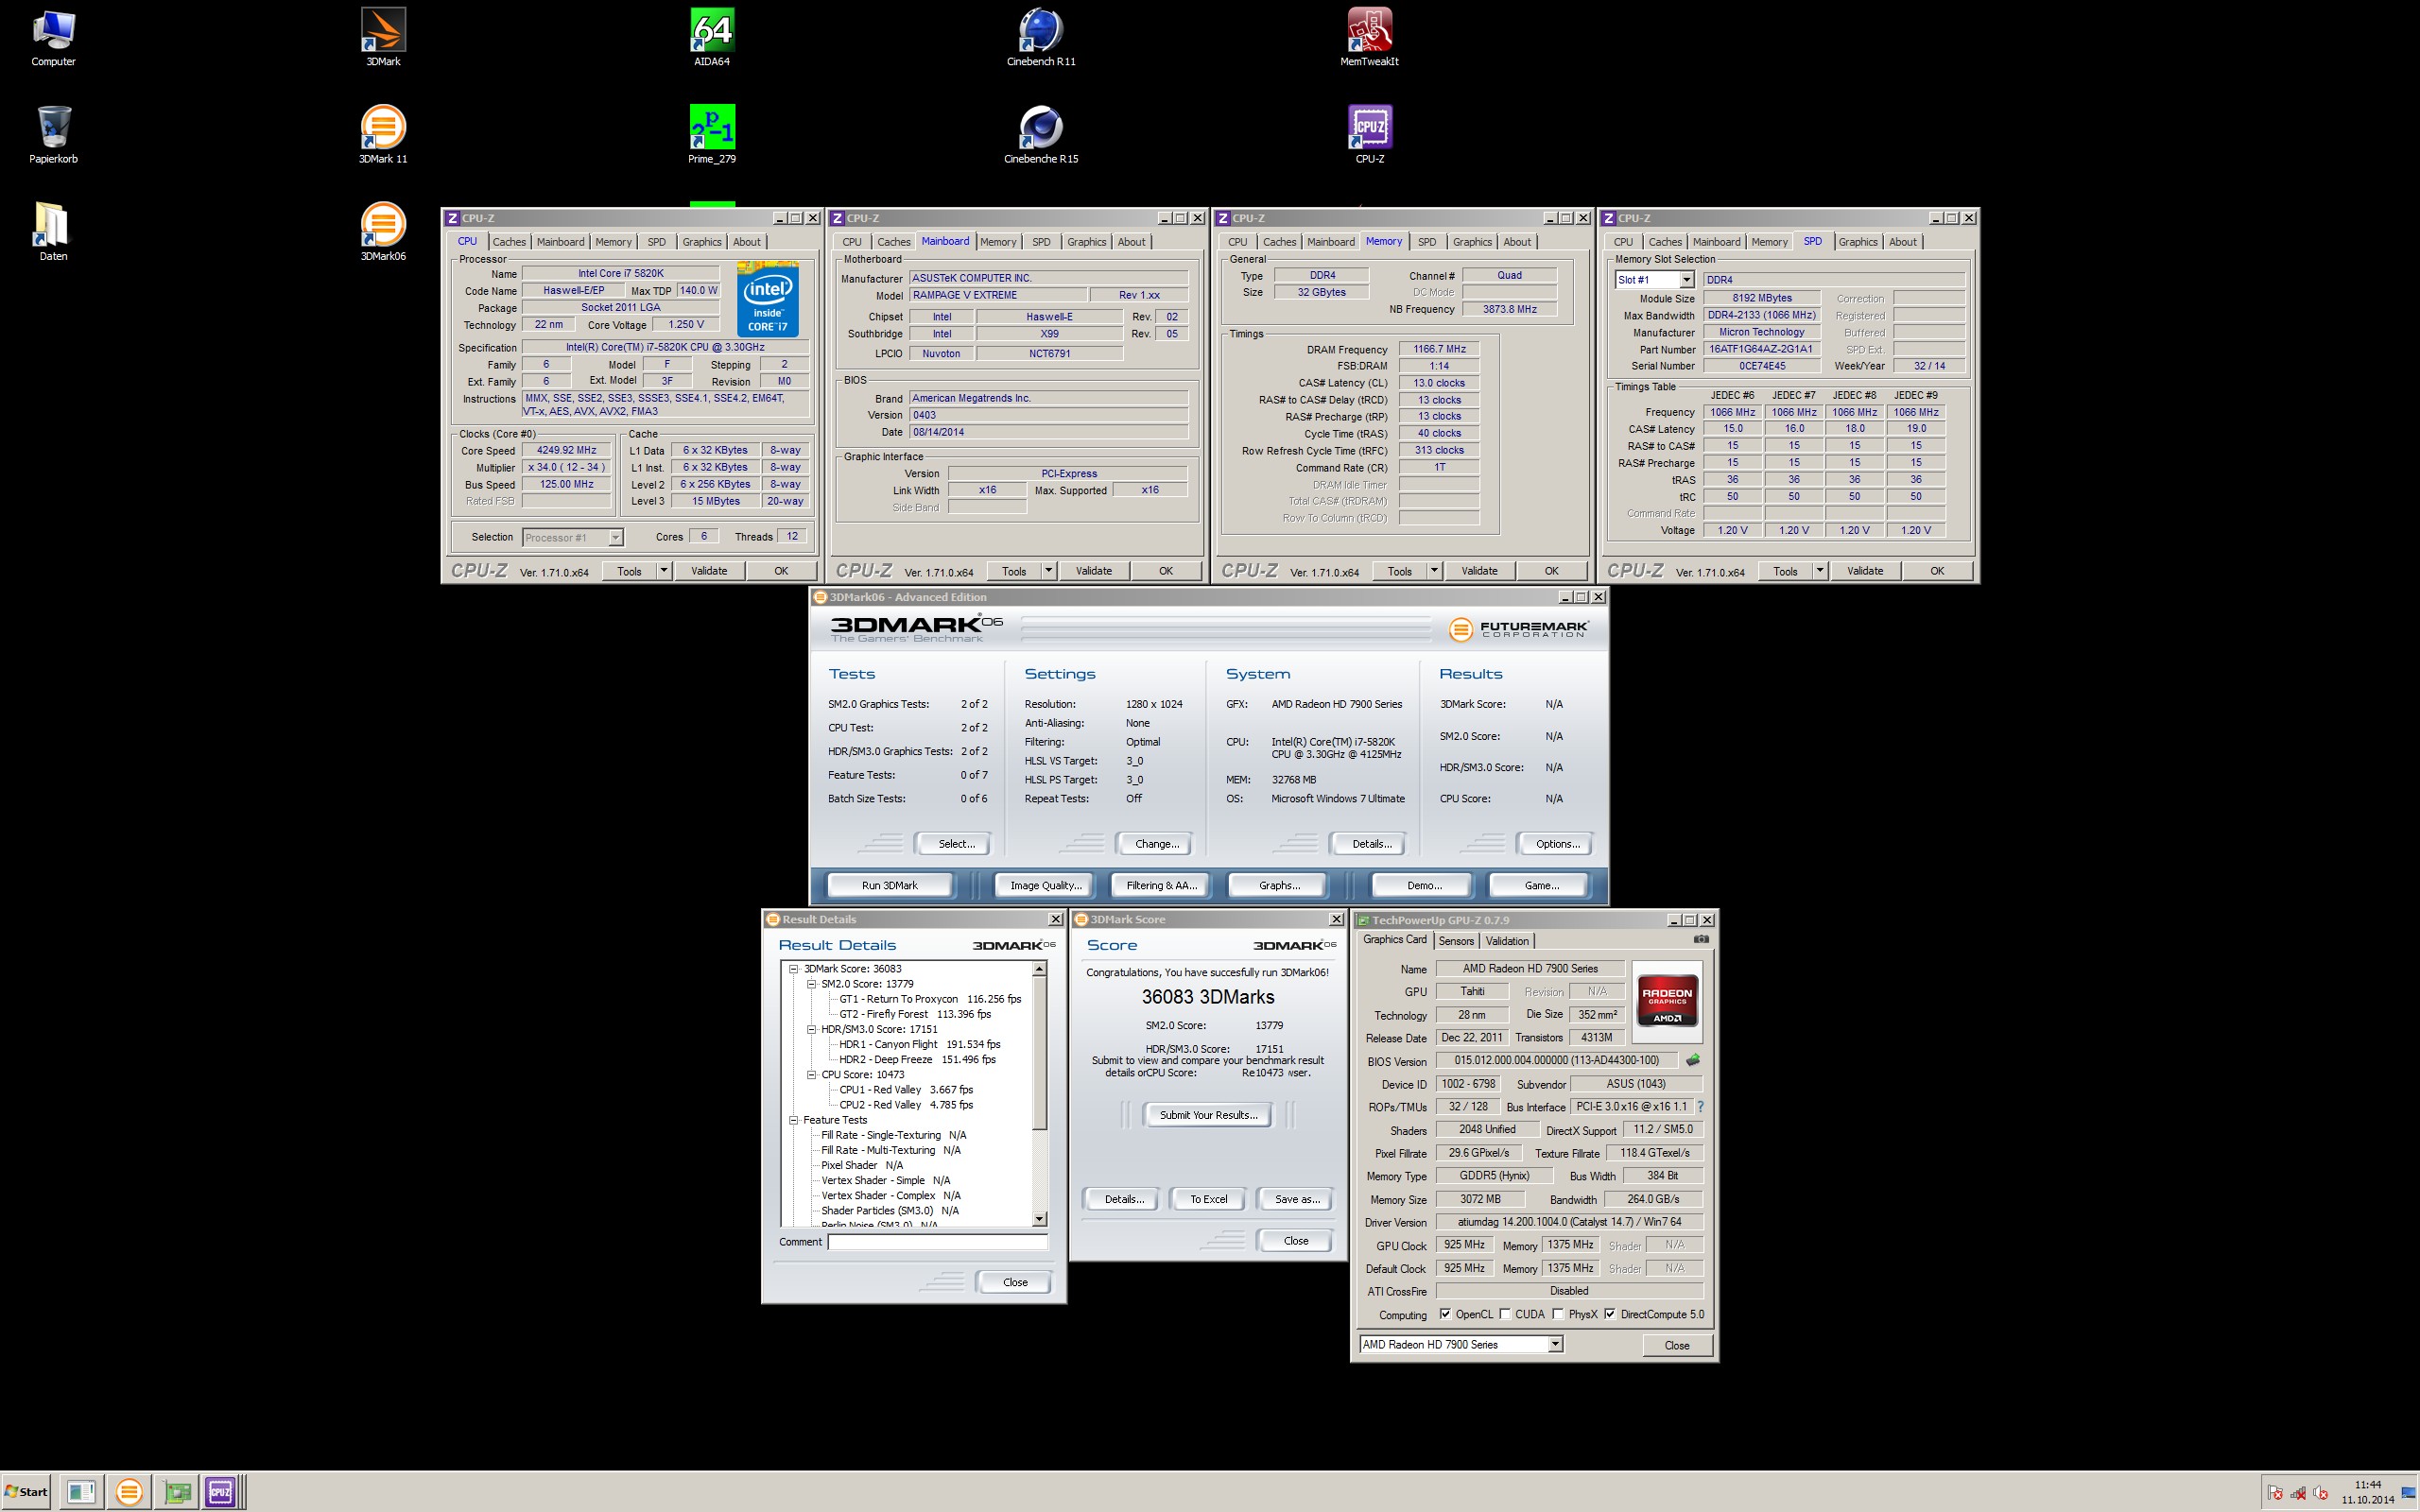
Task: Open Tools dropdown arrow in CPU-Z Mainboard window
Action: [1049, 570]
